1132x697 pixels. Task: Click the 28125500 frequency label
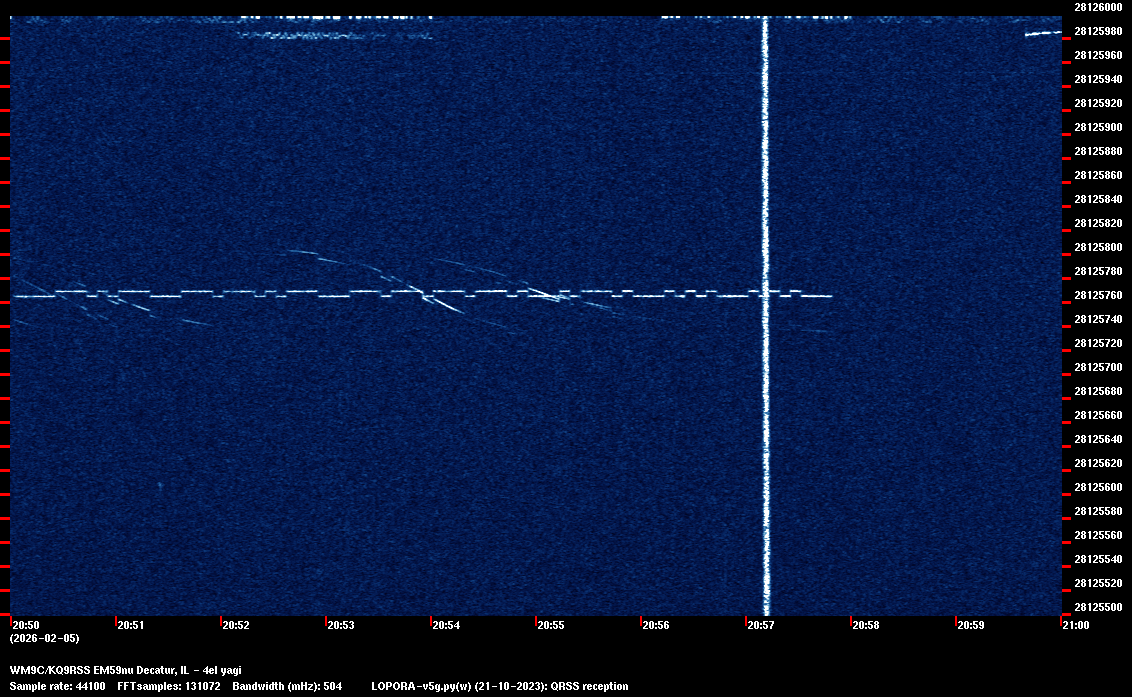(1097, 607)
